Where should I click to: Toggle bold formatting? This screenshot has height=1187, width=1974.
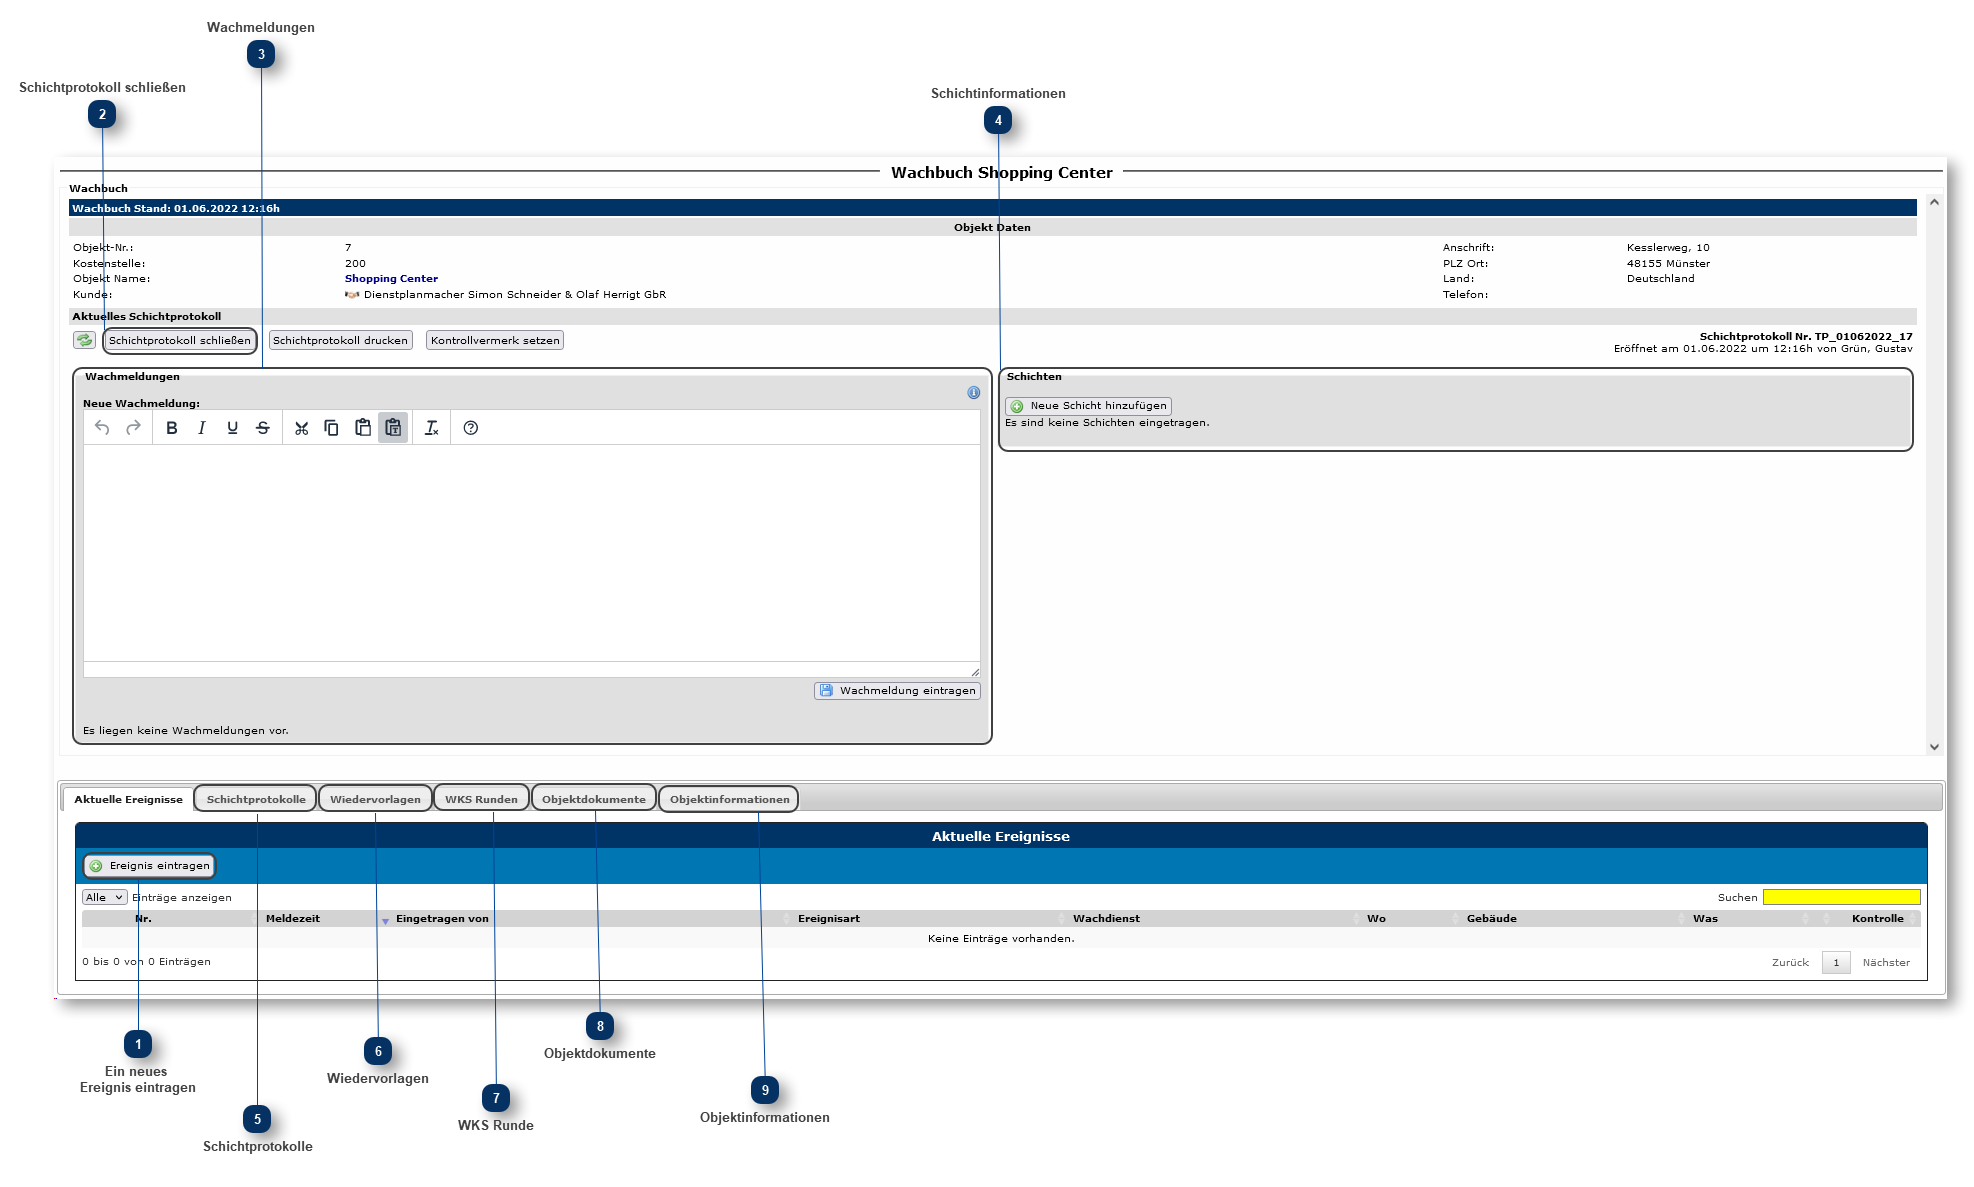point(172,428)
